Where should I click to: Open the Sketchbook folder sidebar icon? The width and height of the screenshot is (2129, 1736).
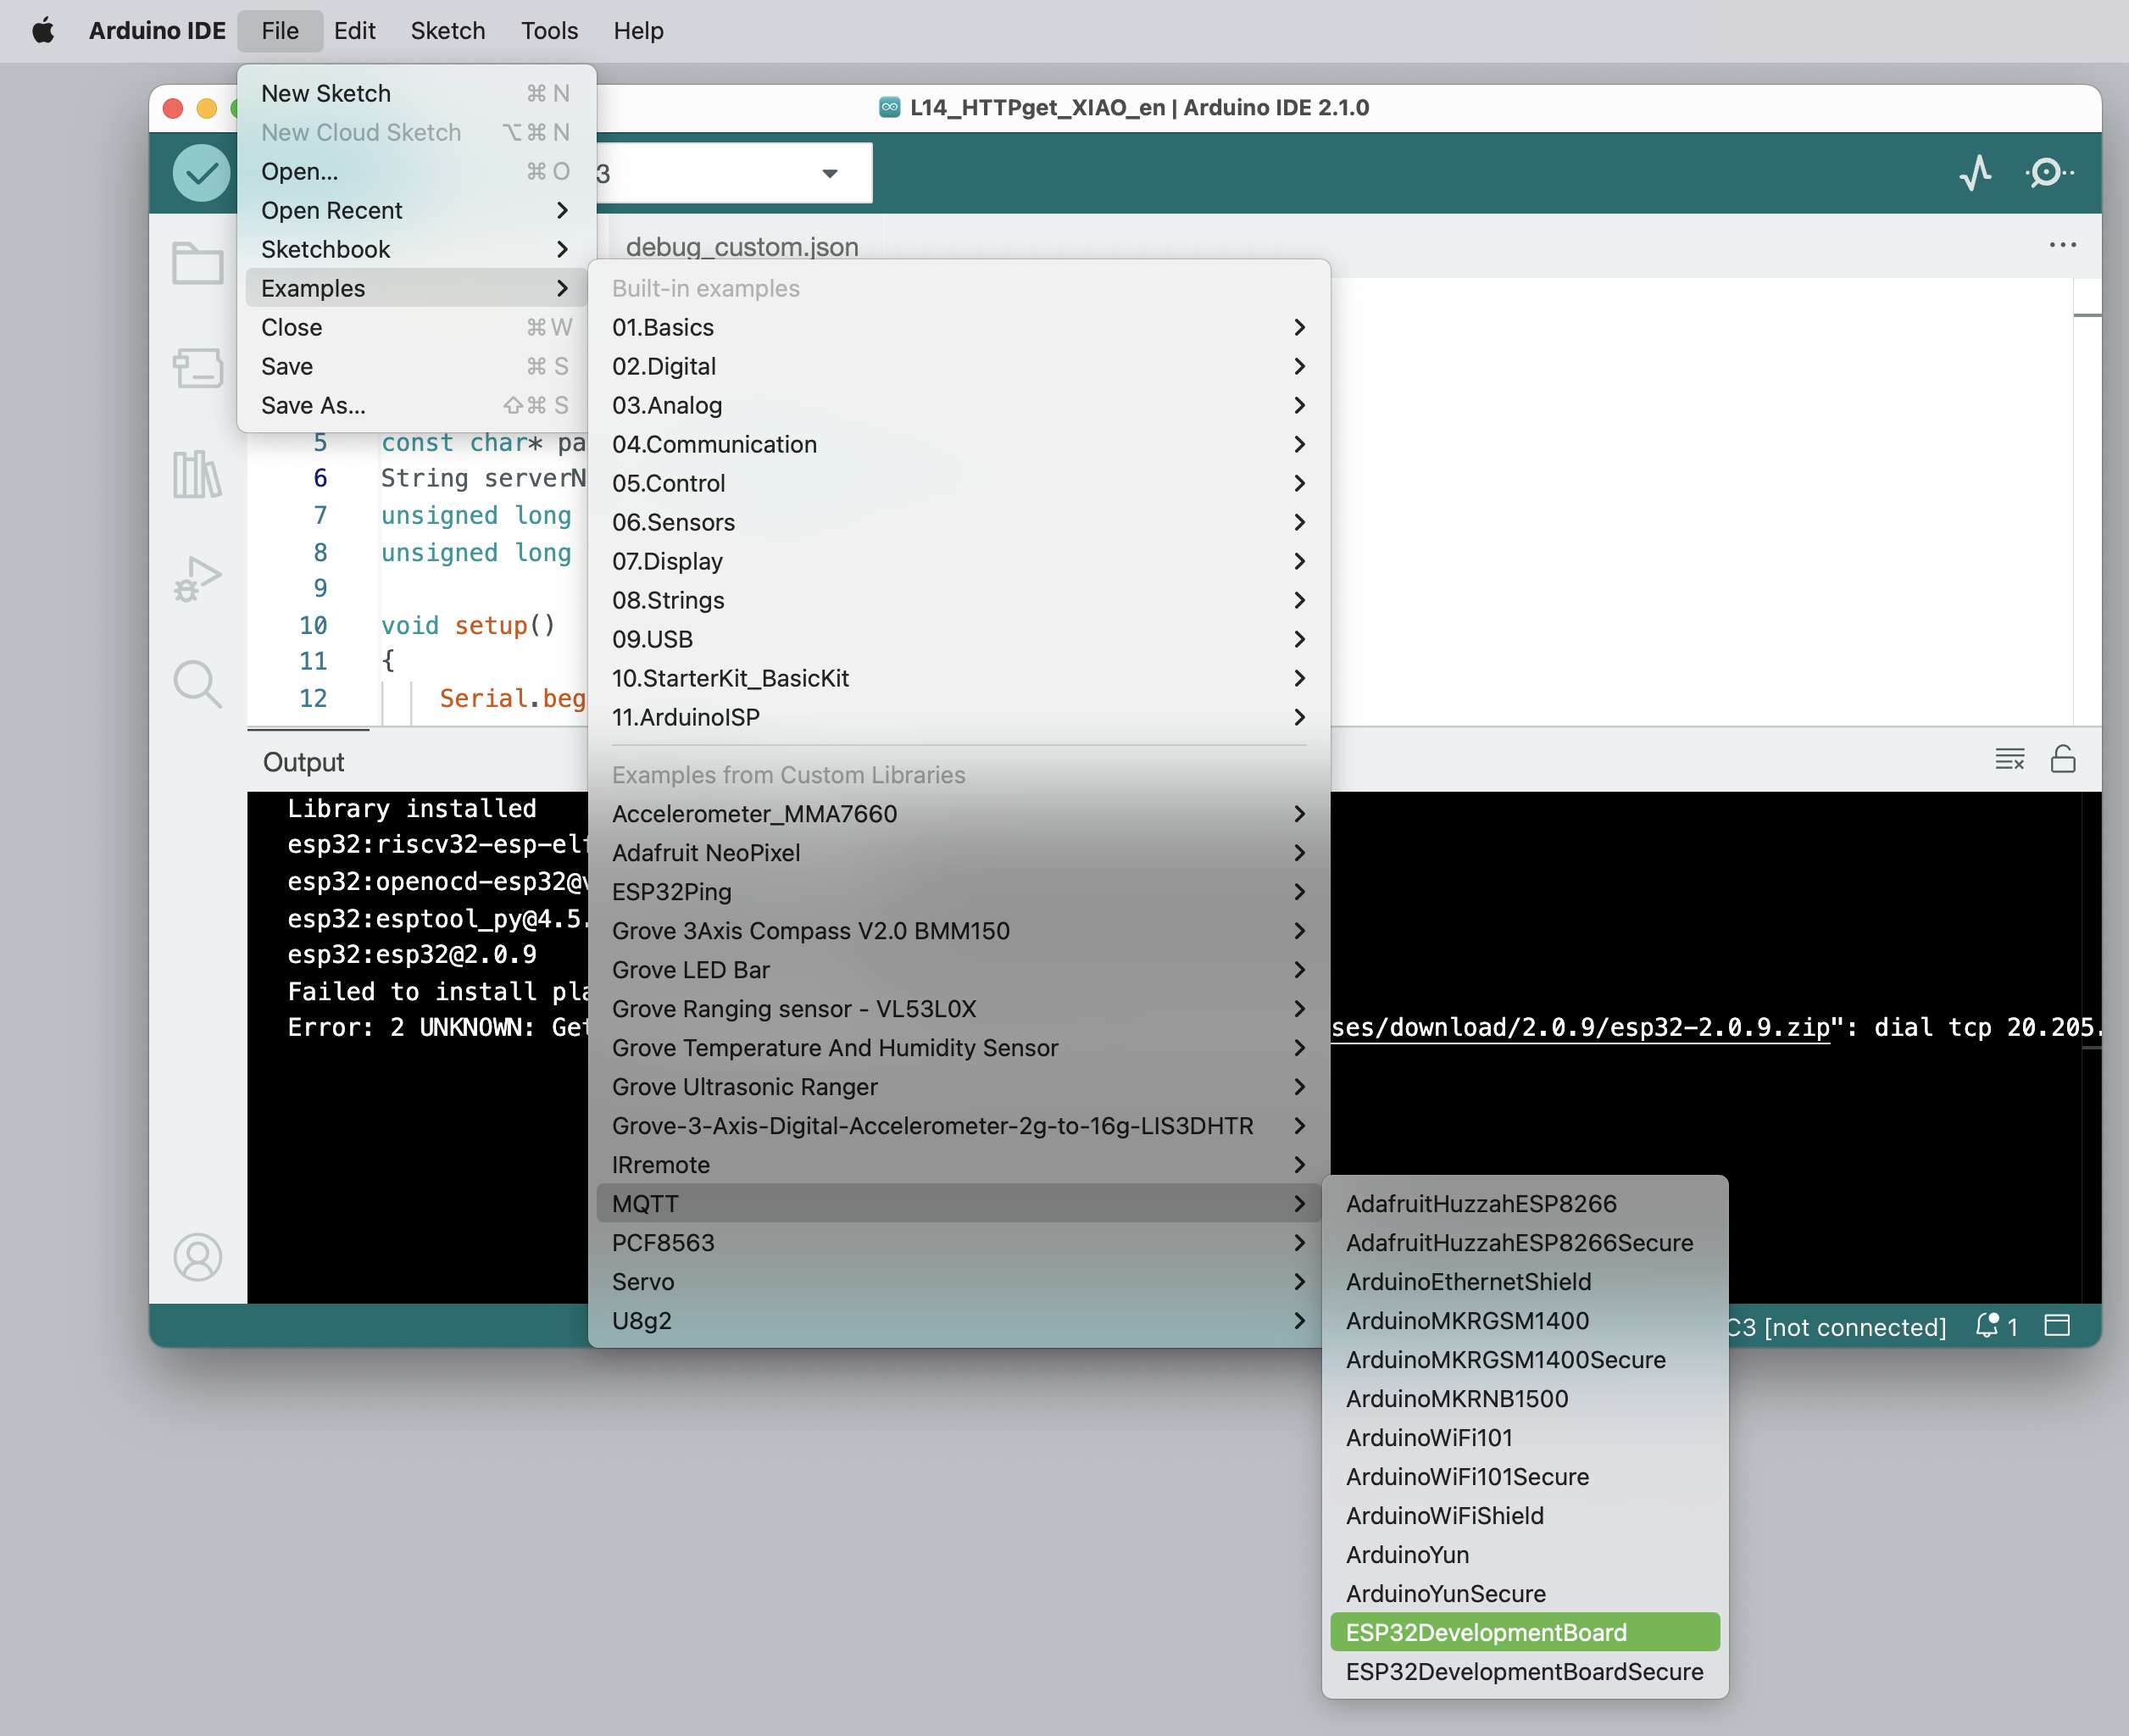click(x=198, y=263)
